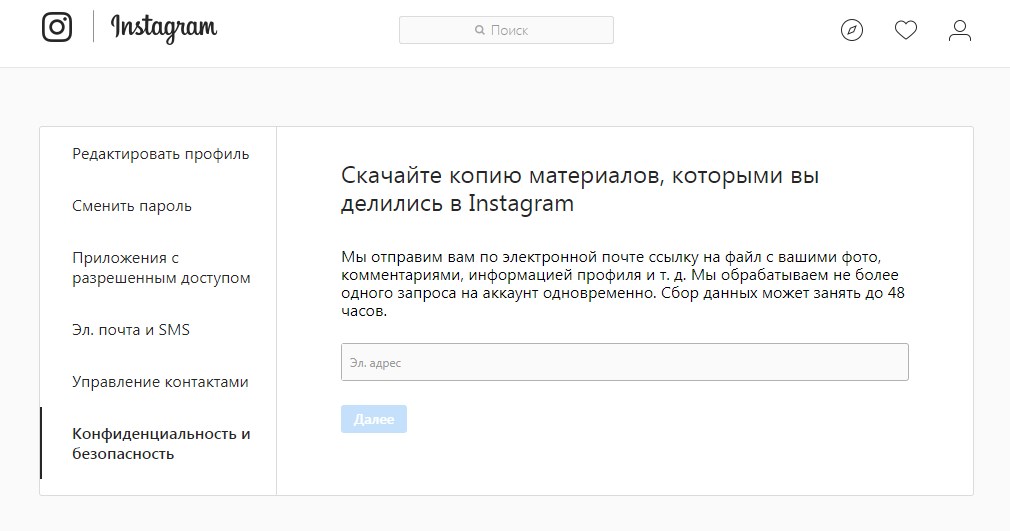The image size is (1010, 531).
Task: Click the Поиск search field
Action: tap(506, 30)
